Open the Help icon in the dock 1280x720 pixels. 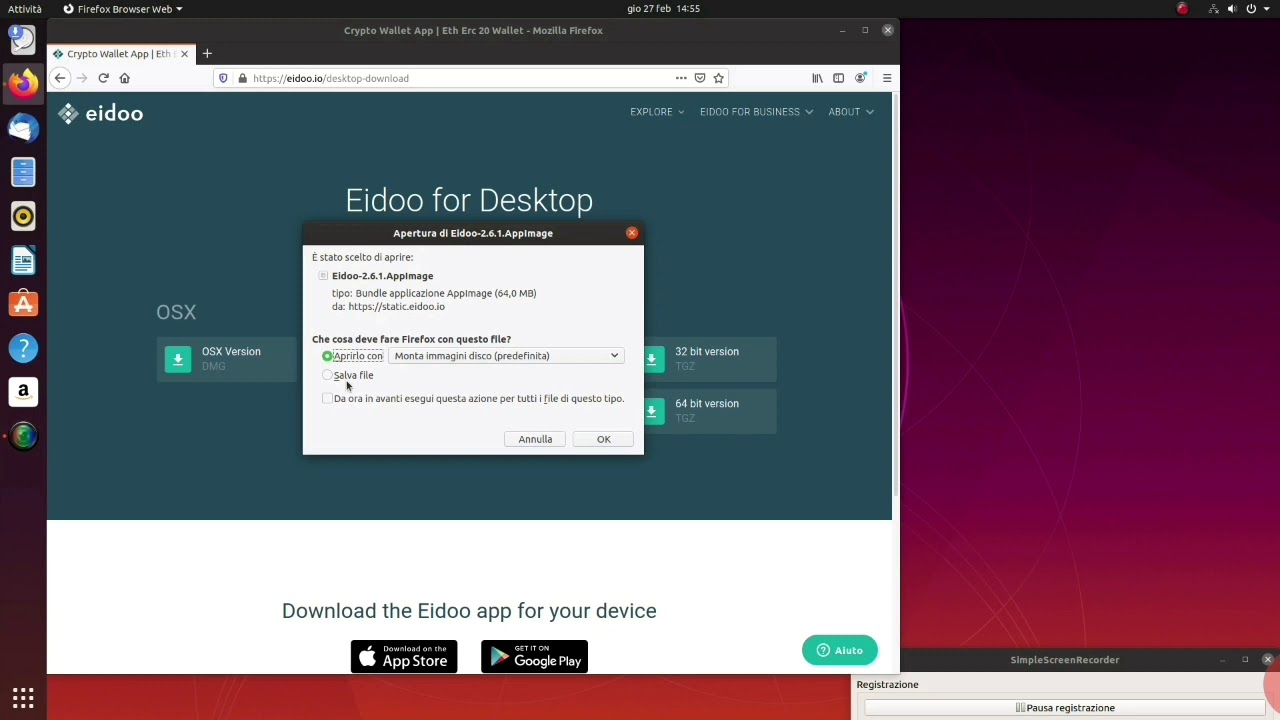tap(23, 348)
